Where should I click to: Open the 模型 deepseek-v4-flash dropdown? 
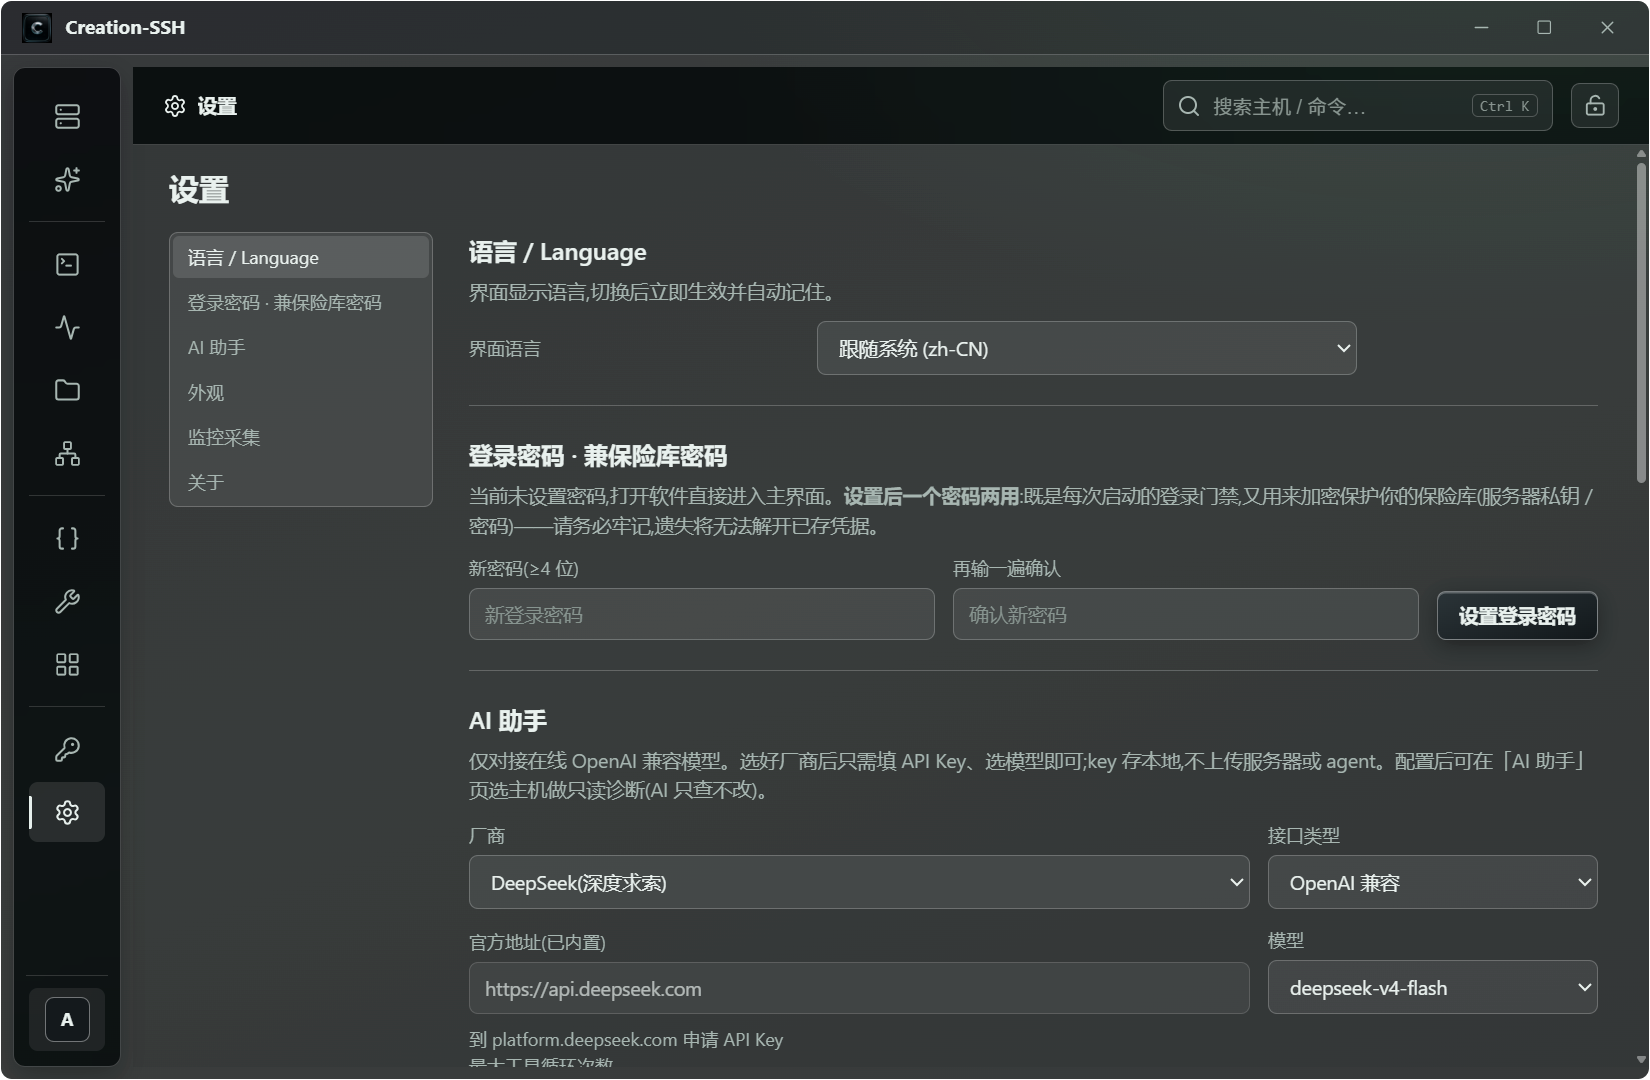coord(1432,987)
